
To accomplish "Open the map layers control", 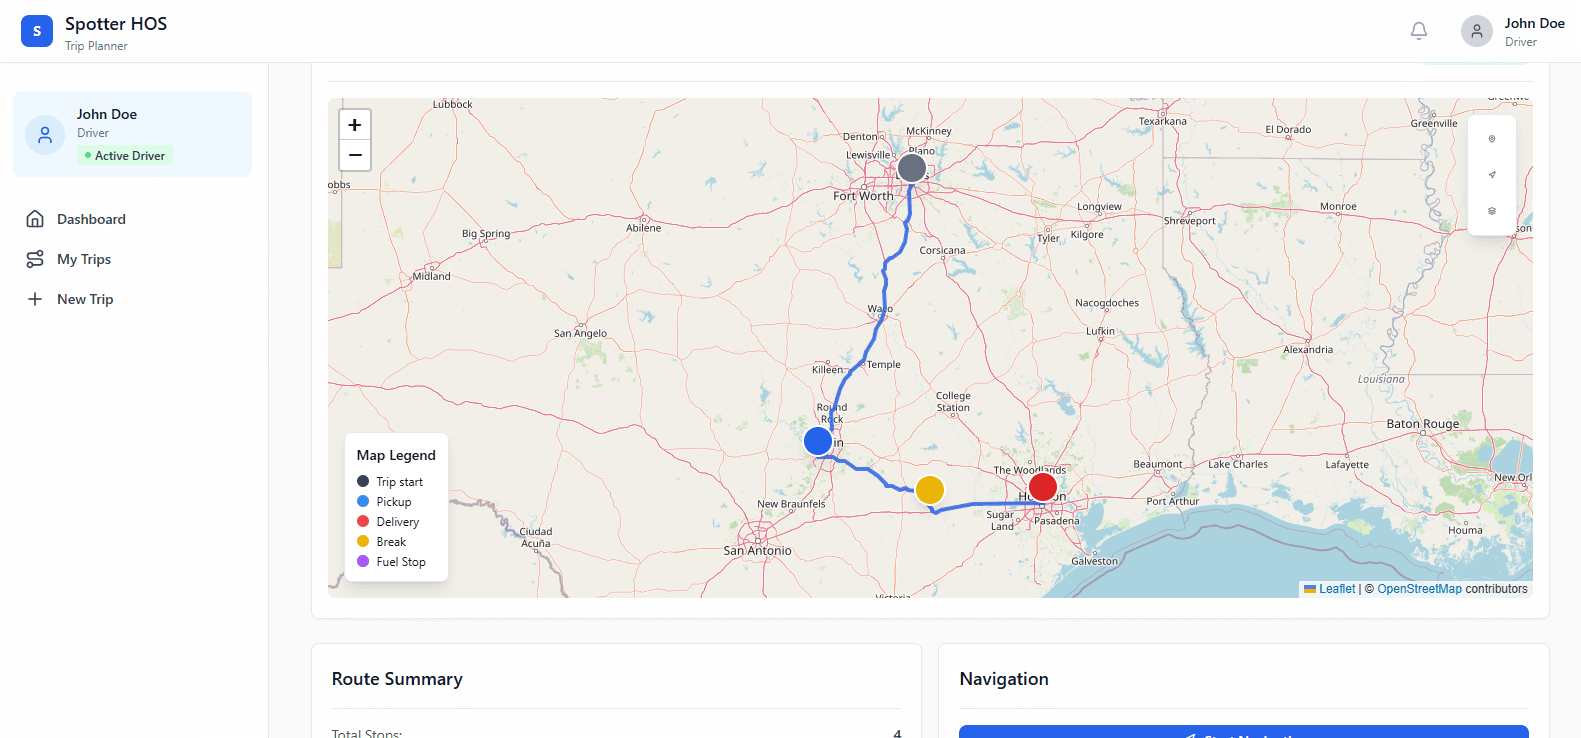I will coord(1492,211).
